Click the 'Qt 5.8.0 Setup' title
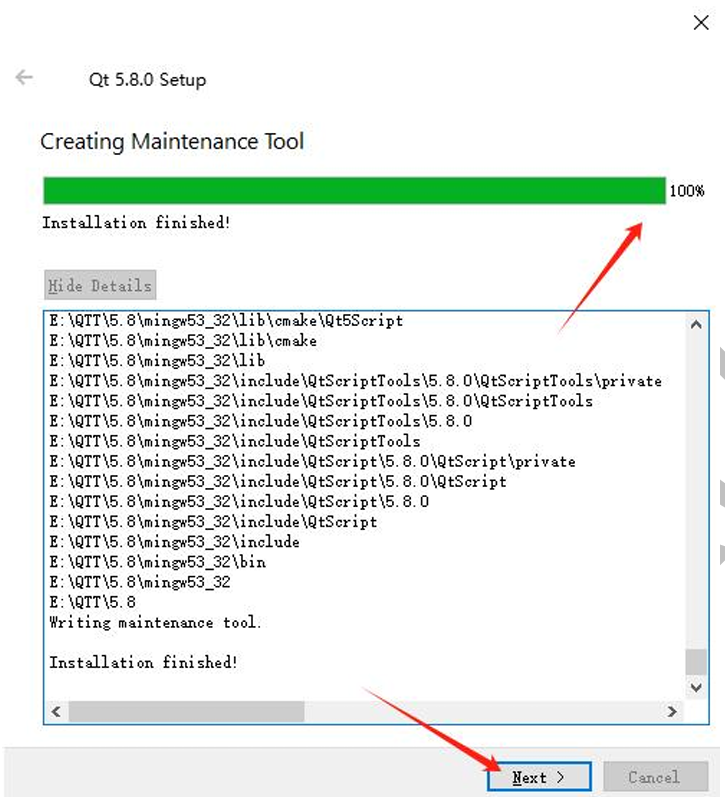The width and height of the screenshot is (725, 797). pos(147,80)
